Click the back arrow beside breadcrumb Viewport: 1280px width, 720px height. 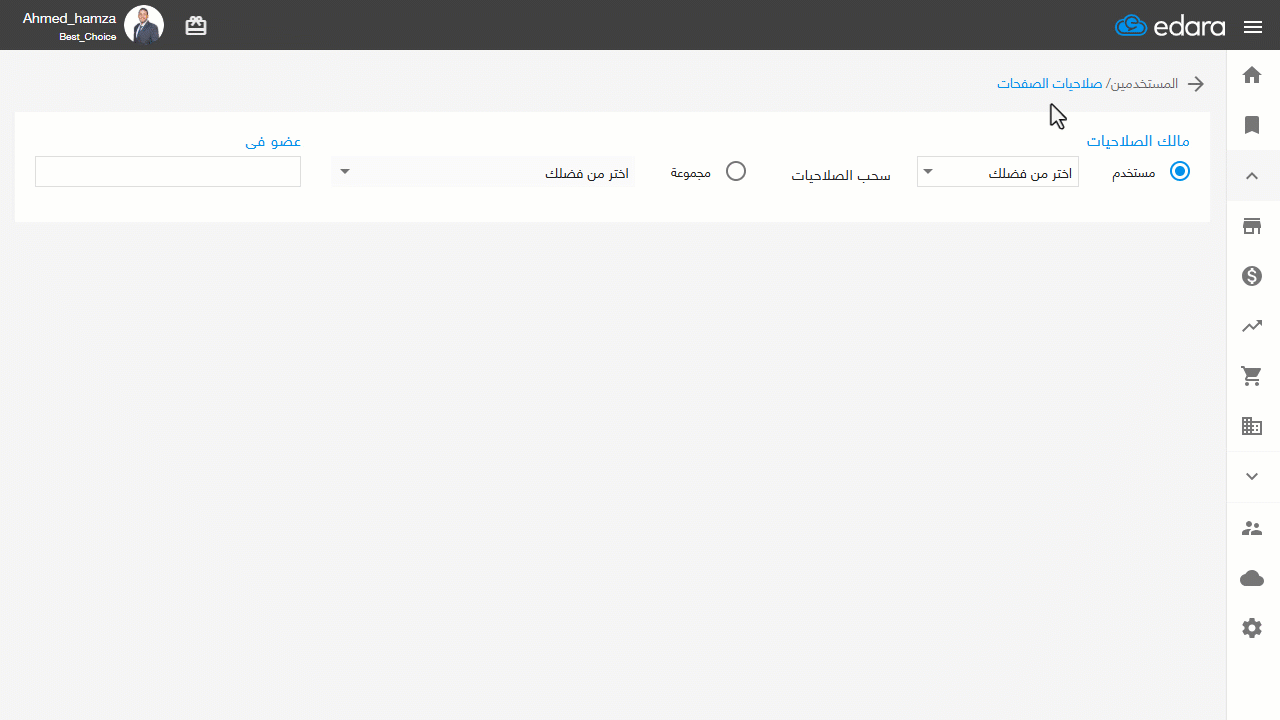[x=1195, y=84]
